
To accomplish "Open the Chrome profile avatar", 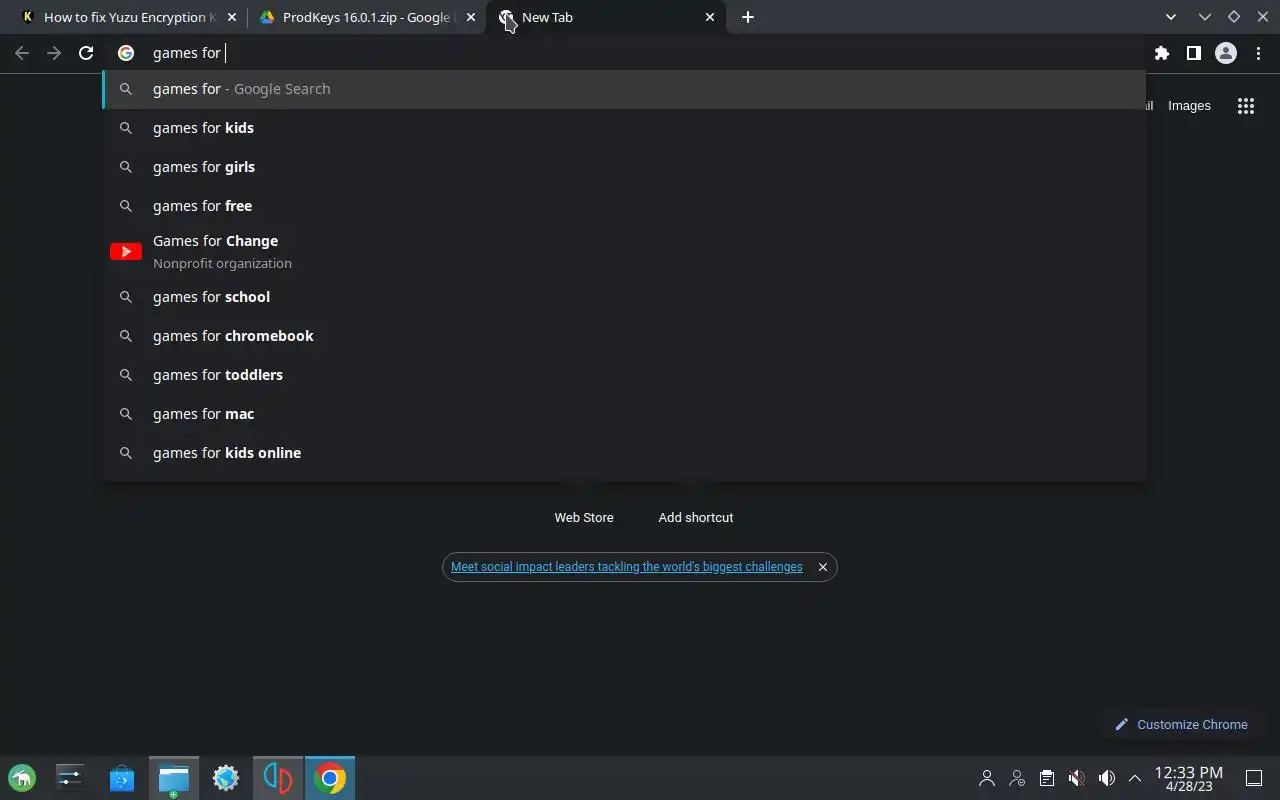I will (x=1226, y=53).
